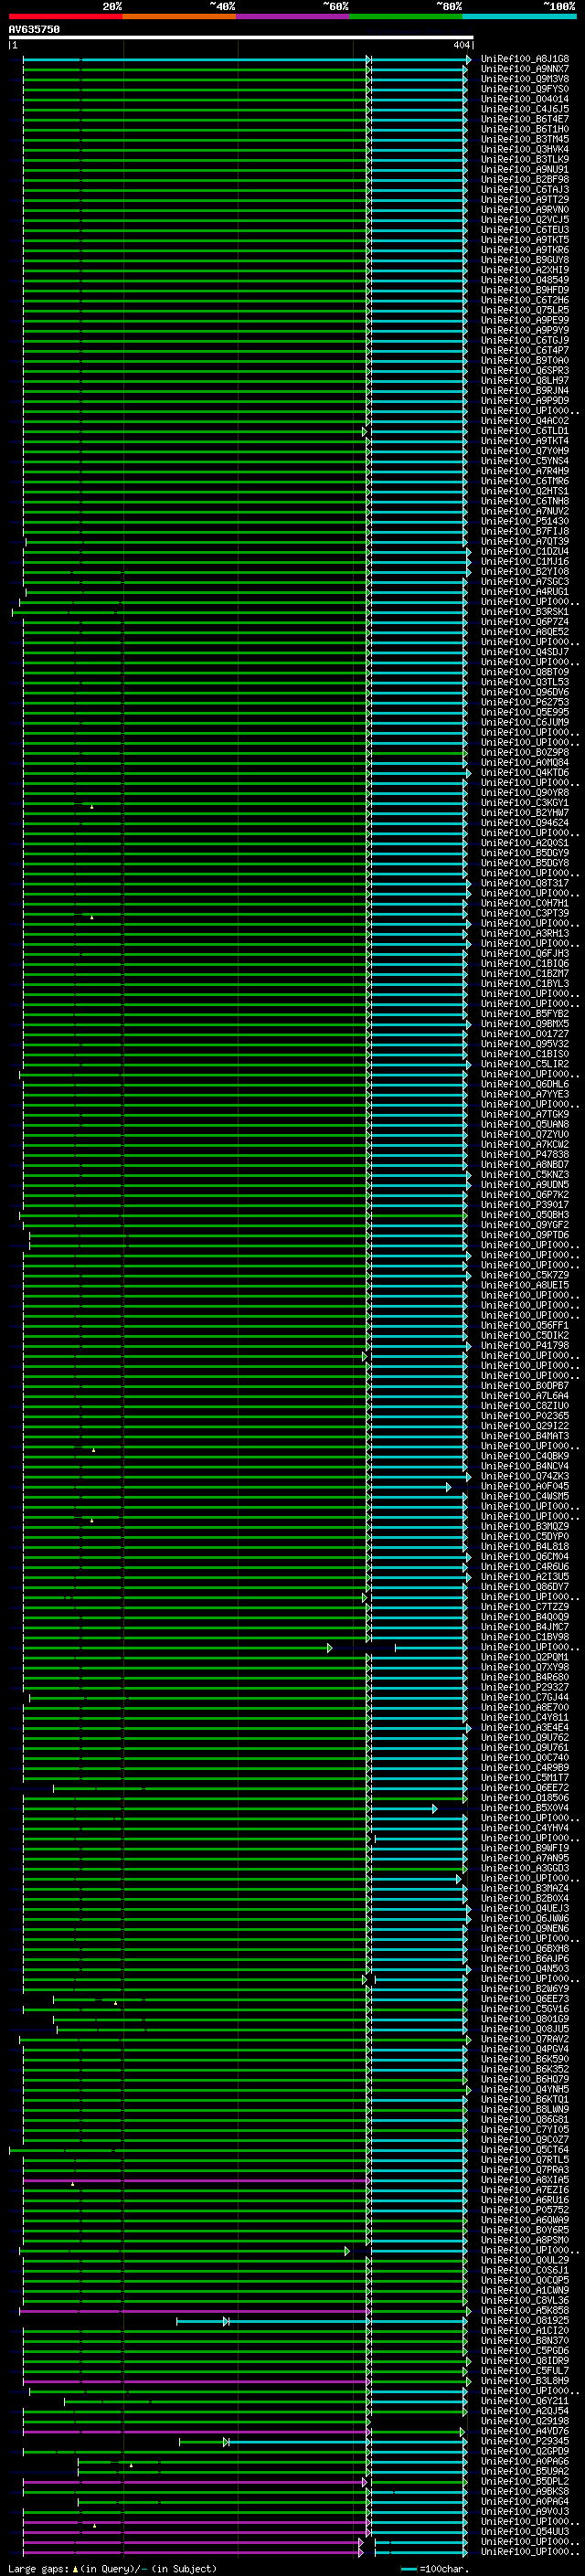Select hit label UniRef100_P41798
The image size is (585, 2576).
coord(525,1346)
